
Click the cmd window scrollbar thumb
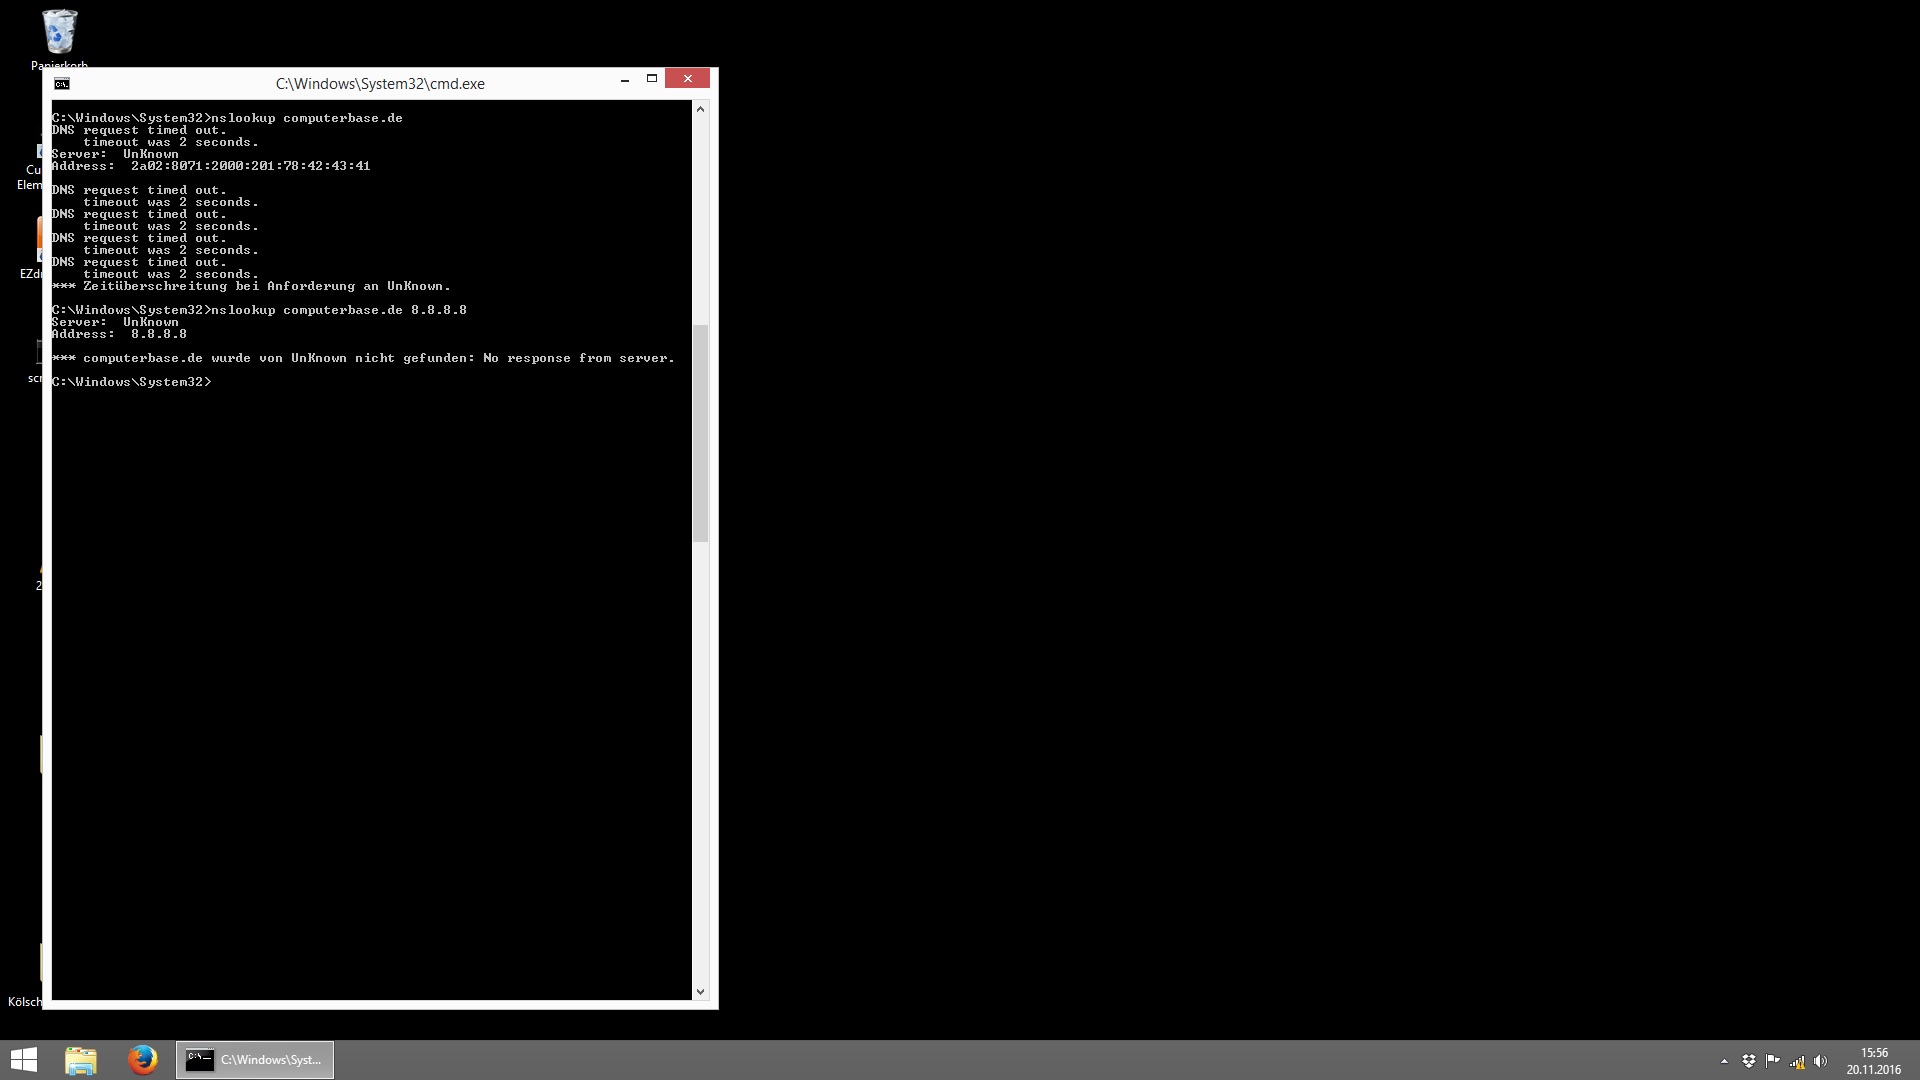tap(700, 432)
